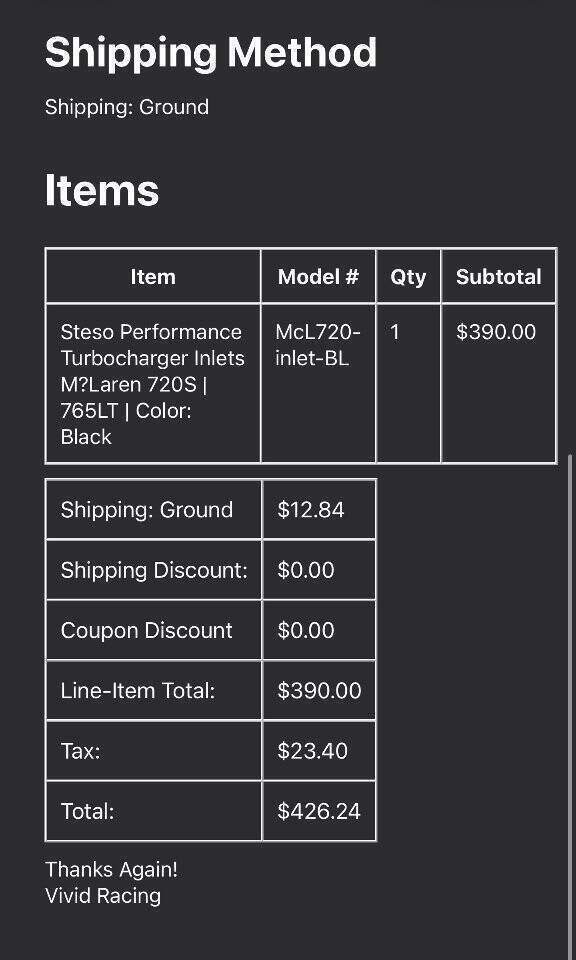
Task: Click the $12.84 ground shipping cost
Action: [x=311, y=509]
